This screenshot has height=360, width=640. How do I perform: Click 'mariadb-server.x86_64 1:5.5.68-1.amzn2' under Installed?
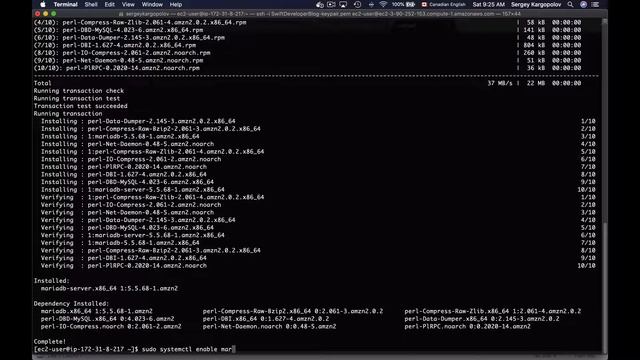(x=109, y=289)
